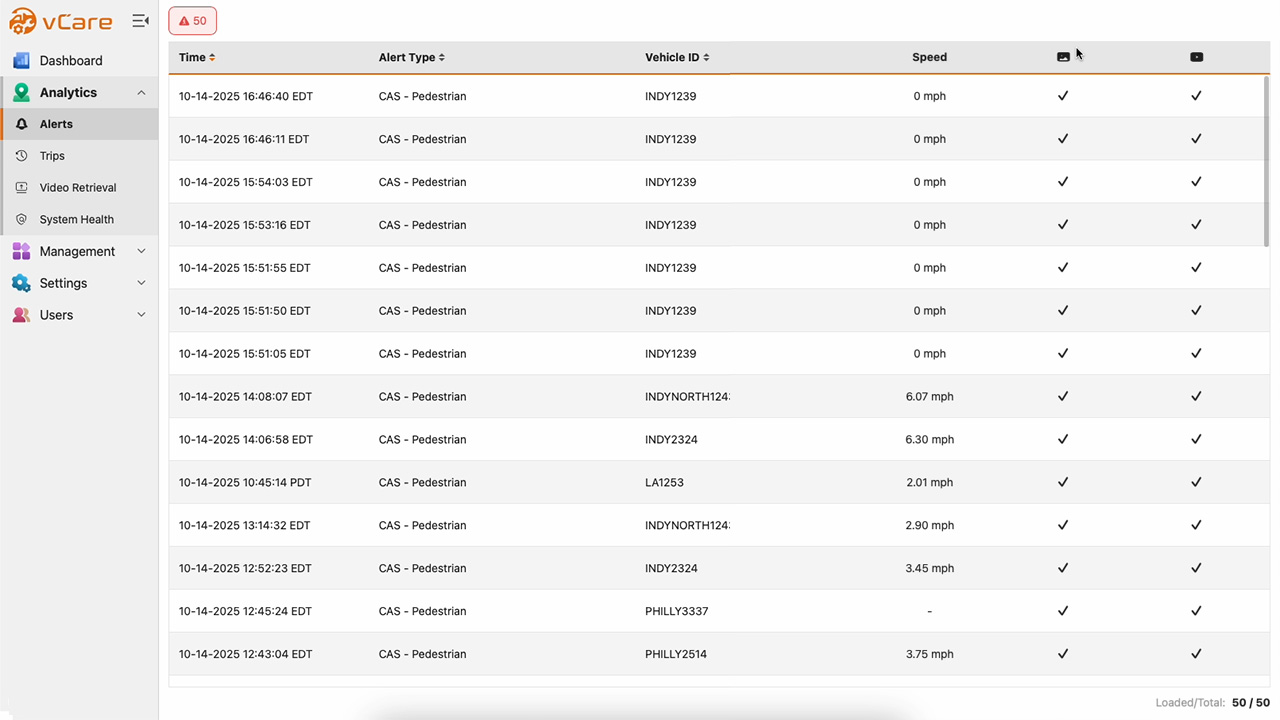Click the video camera icon in table header
Viewport: 1280px width, 720px height.
pyautogui.click(x=1196, y=57)
